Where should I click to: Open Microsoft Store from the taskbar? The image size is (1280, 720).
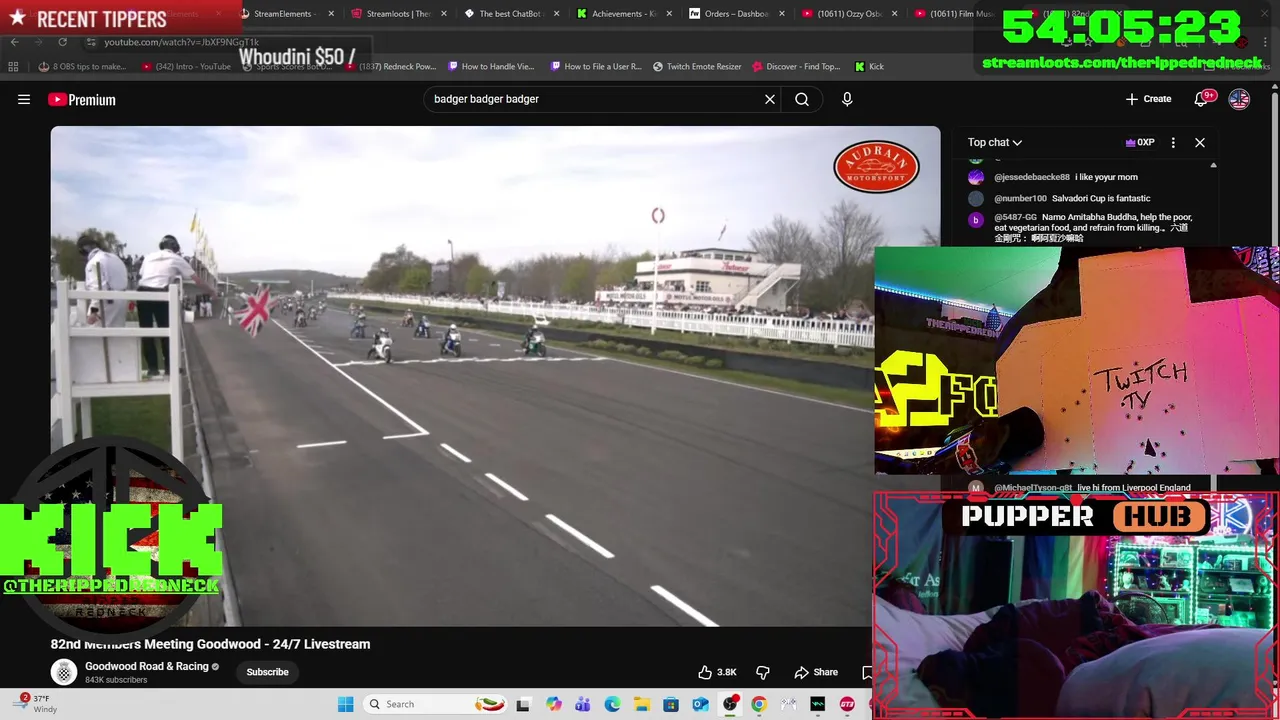pyautogui.click(x=671, y=704)
